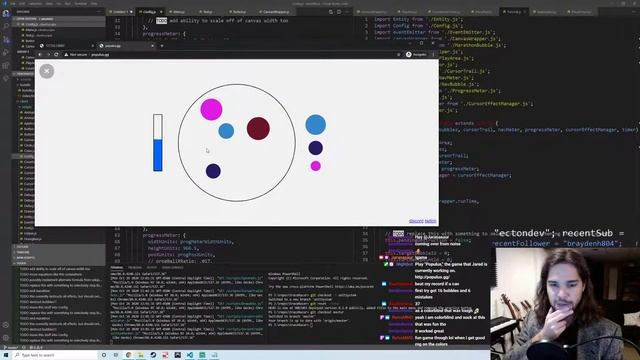Reload the populus.gg page
This screenshot has width=640, height=360.
pyautogui.click(x=56, y=54)
